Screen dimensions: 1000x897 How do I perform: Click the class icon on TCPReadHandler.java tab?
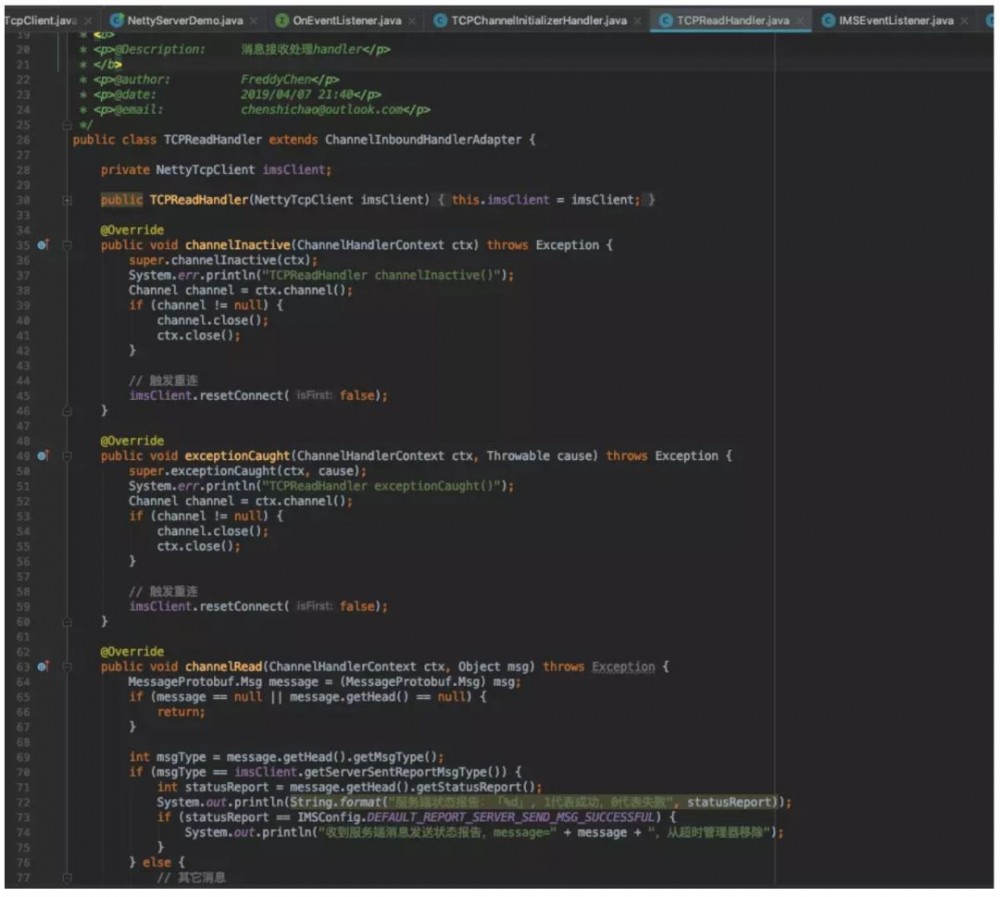tap(665, 20)
